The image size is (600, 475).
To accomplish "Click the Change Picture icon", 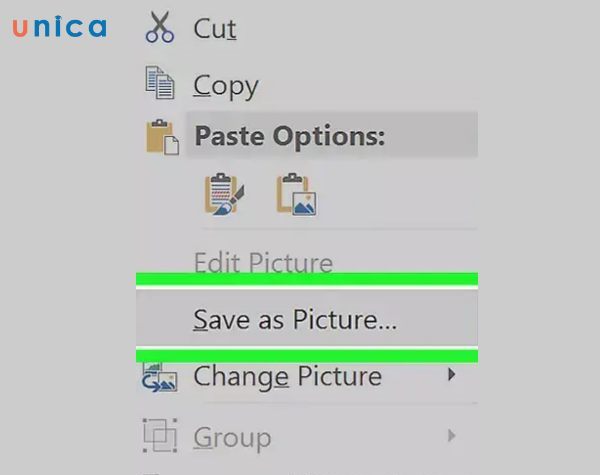I will click(x=160, y=378).
